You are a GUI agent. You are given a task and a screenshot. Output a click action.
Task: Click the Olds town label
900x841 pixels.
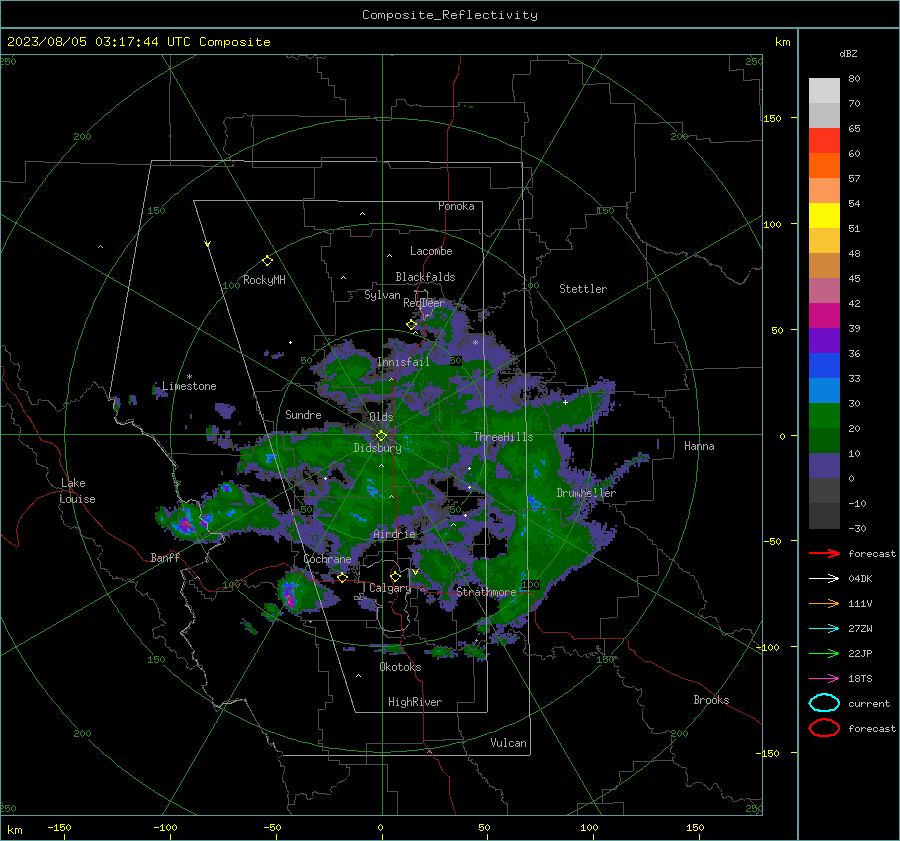pos(381,417)
